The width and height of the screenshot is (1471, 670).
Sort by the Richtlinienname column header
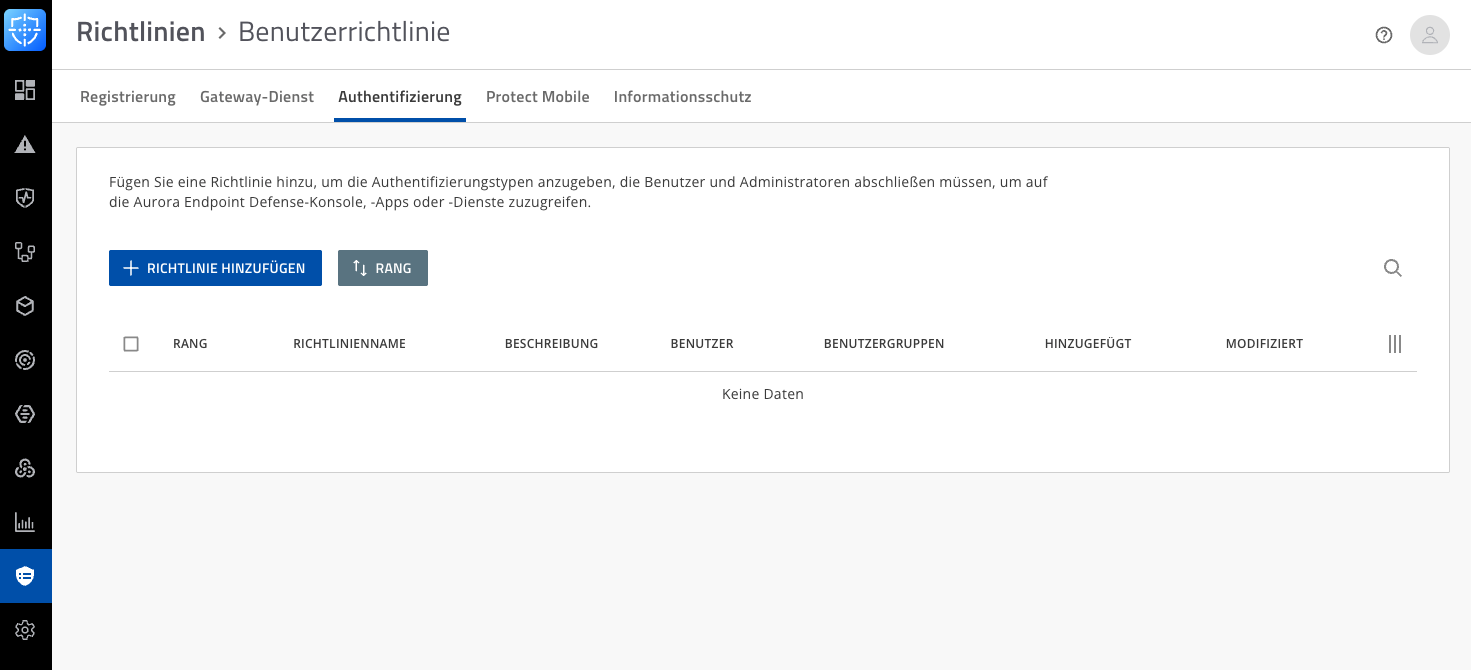click(349, 344)
